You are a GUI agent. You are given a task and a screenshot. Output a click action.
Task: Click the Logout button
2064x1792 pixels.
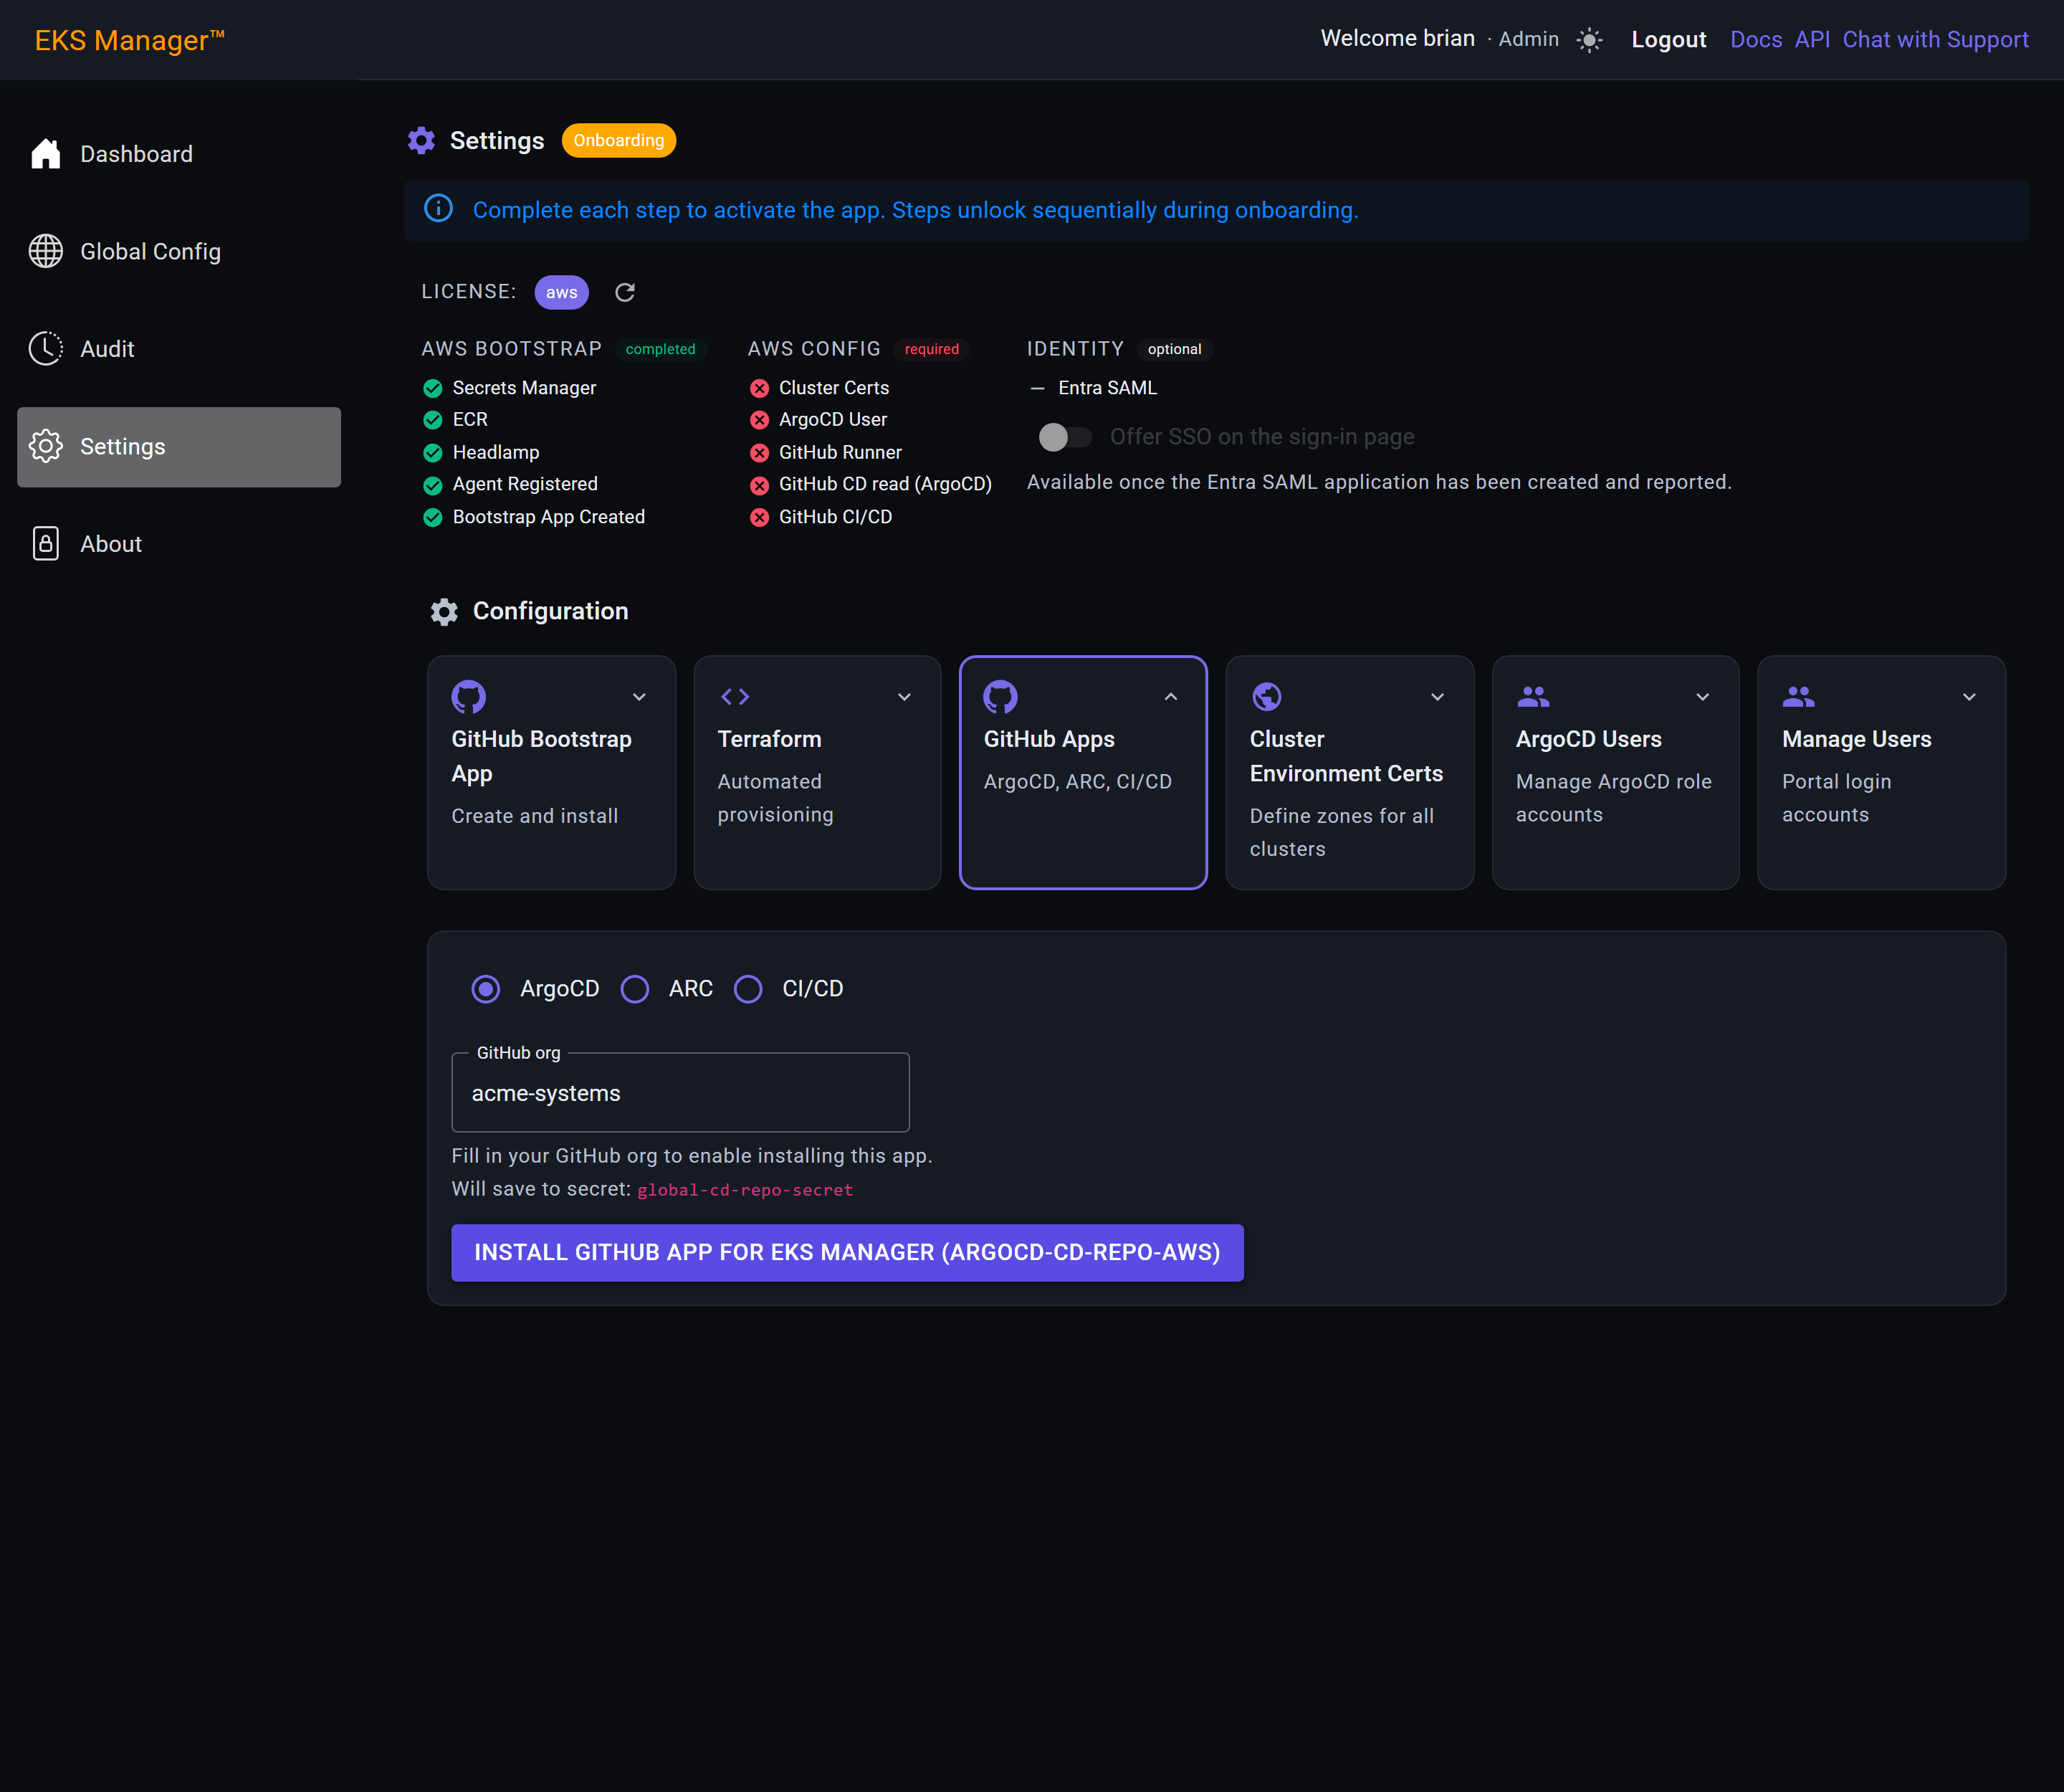tap(1668, 40)
